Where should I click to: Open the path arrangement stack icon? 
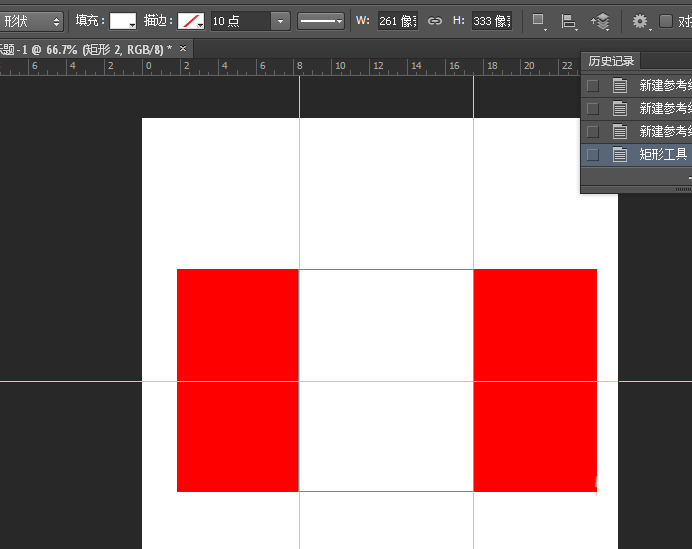tap(600, 21)
